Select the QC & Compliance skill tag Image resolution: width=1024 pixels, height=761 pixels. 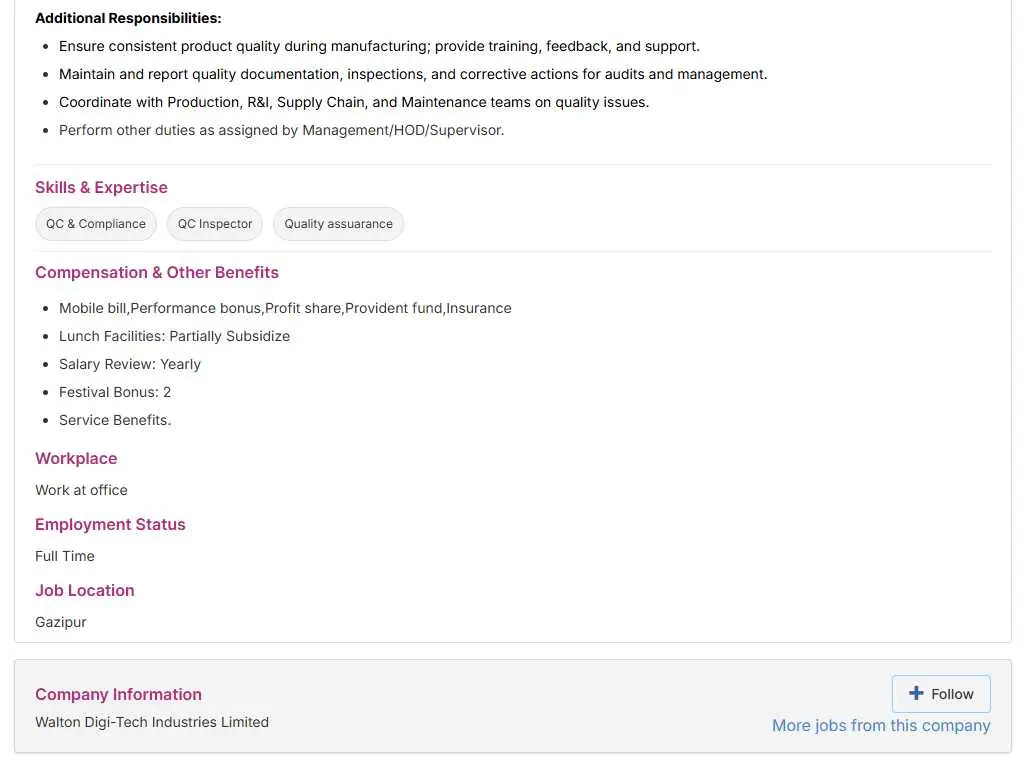pyautogui.click(x=96, y=224)
